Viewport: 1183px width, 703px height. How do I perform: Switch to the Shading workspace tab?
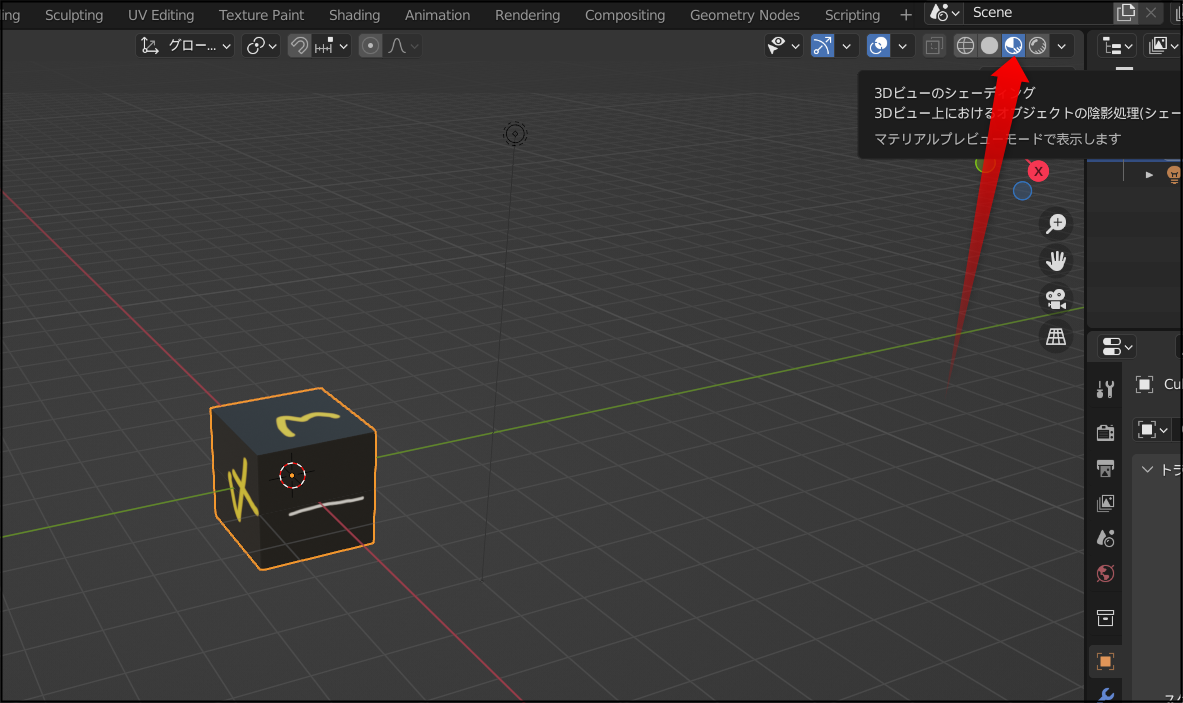(355, 15)
